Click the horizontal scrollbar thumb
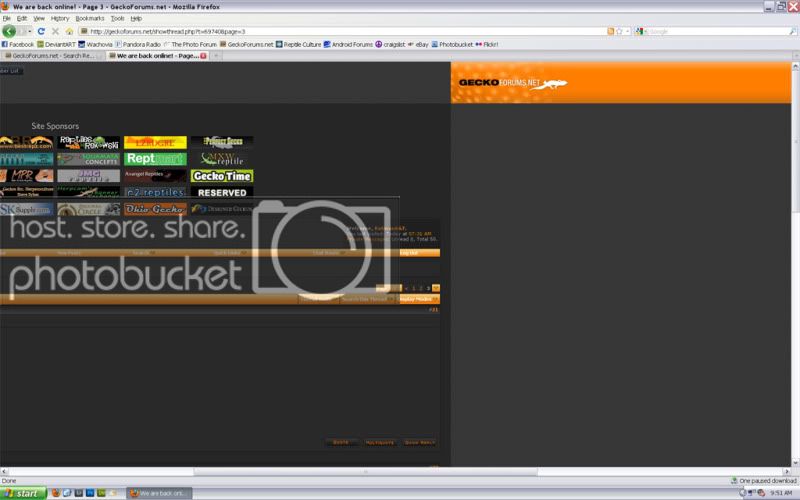The height and width of the screenshot is (500, 800). point(365,472)
